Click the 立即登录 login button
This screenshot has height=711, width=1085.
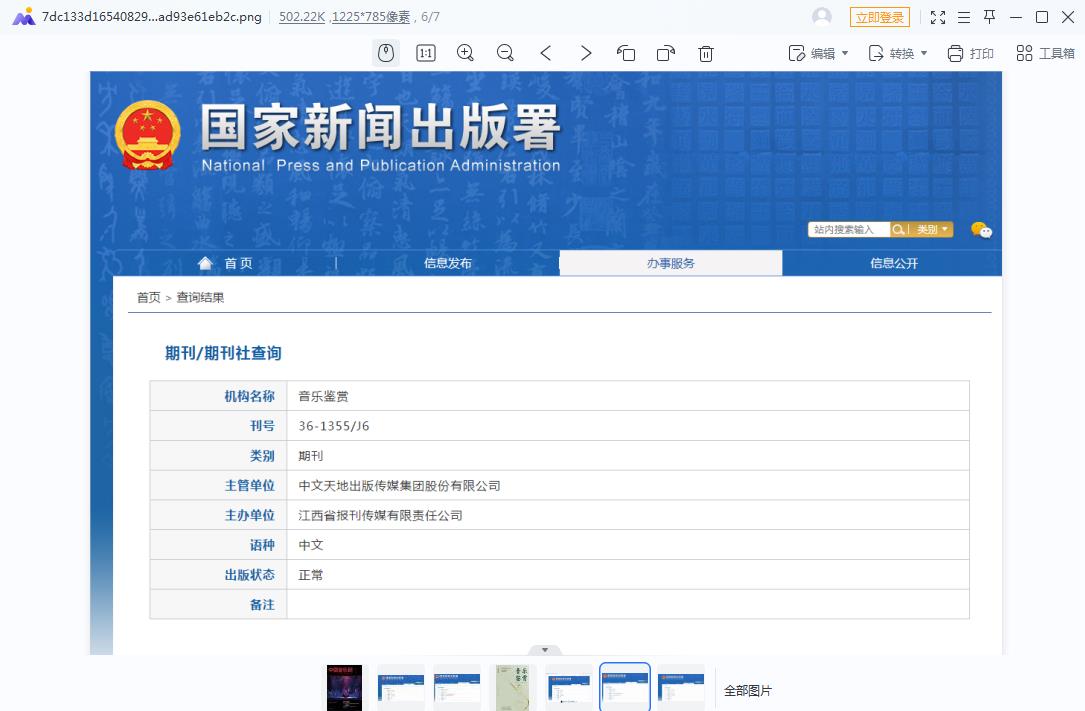coord(880,17)
